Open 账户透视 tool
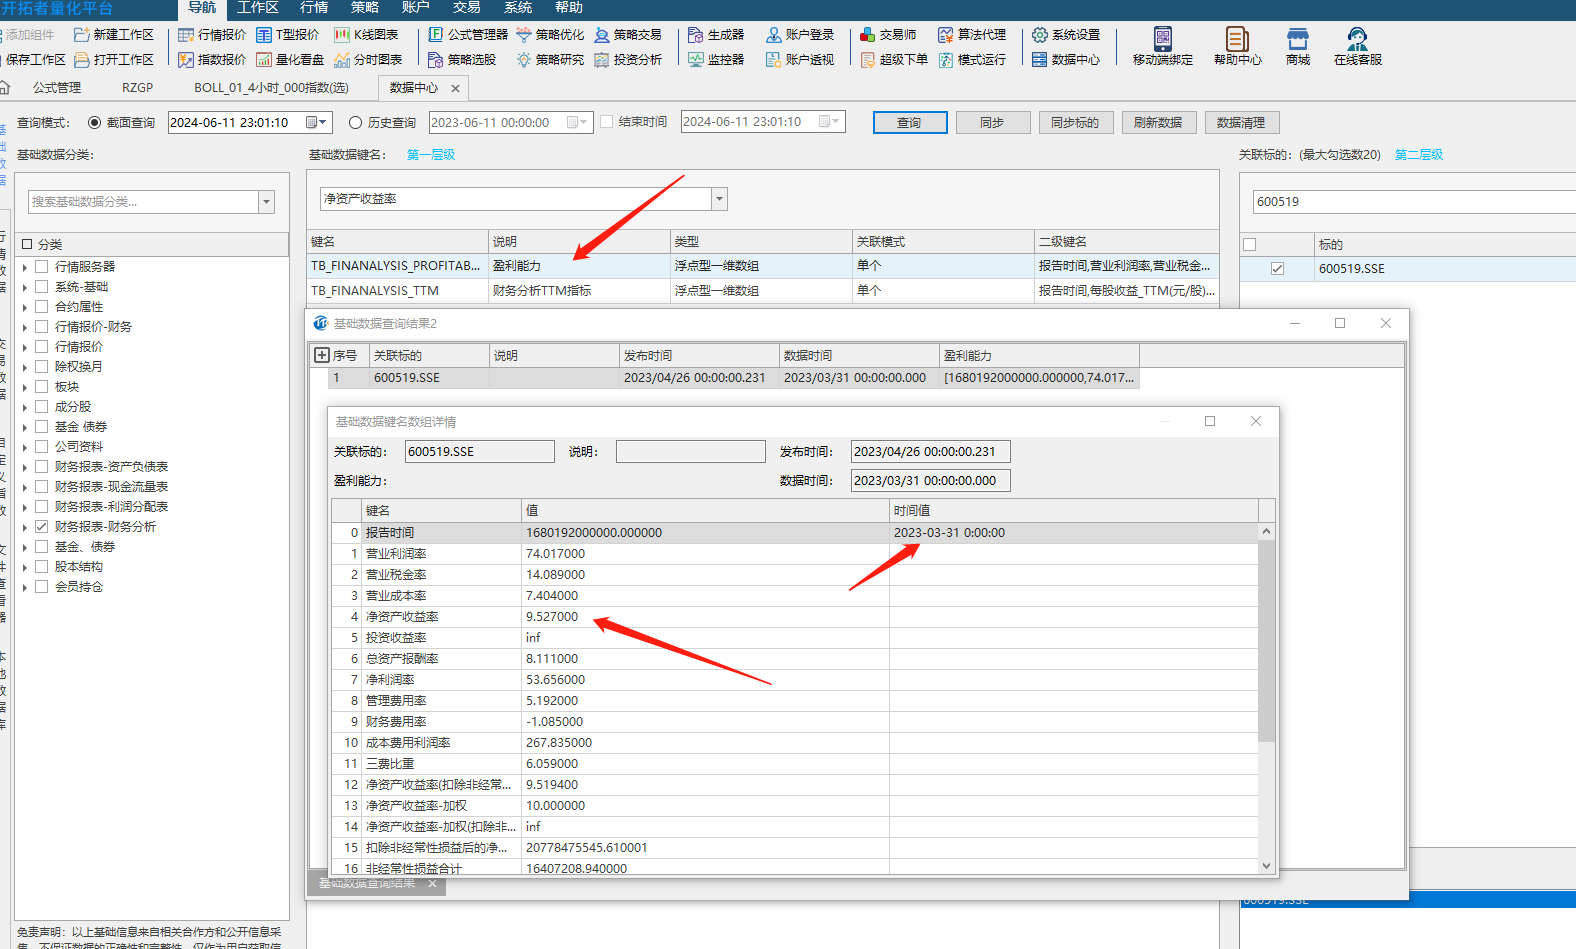Viewport: 1576px width, 949px height. coord(800,60)
